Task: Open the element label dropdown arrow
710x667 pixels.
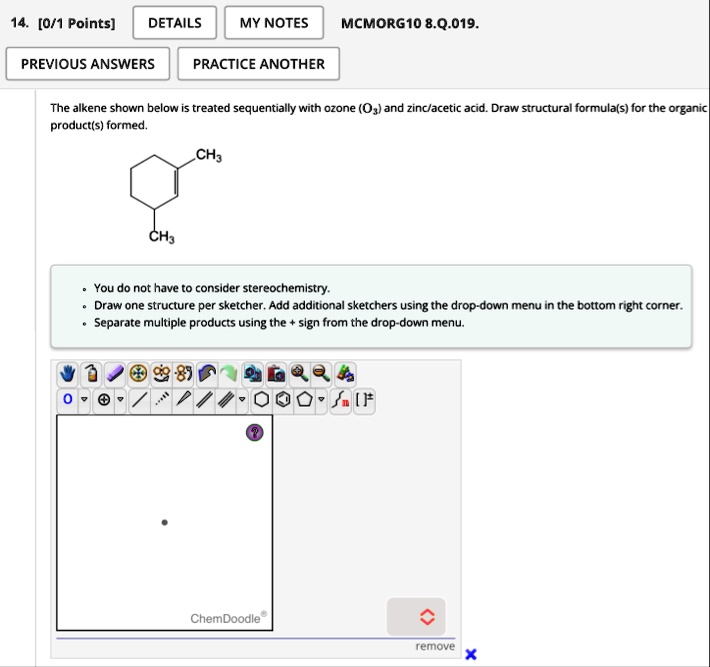Action: pyautogui.click(x=84, y=399)
